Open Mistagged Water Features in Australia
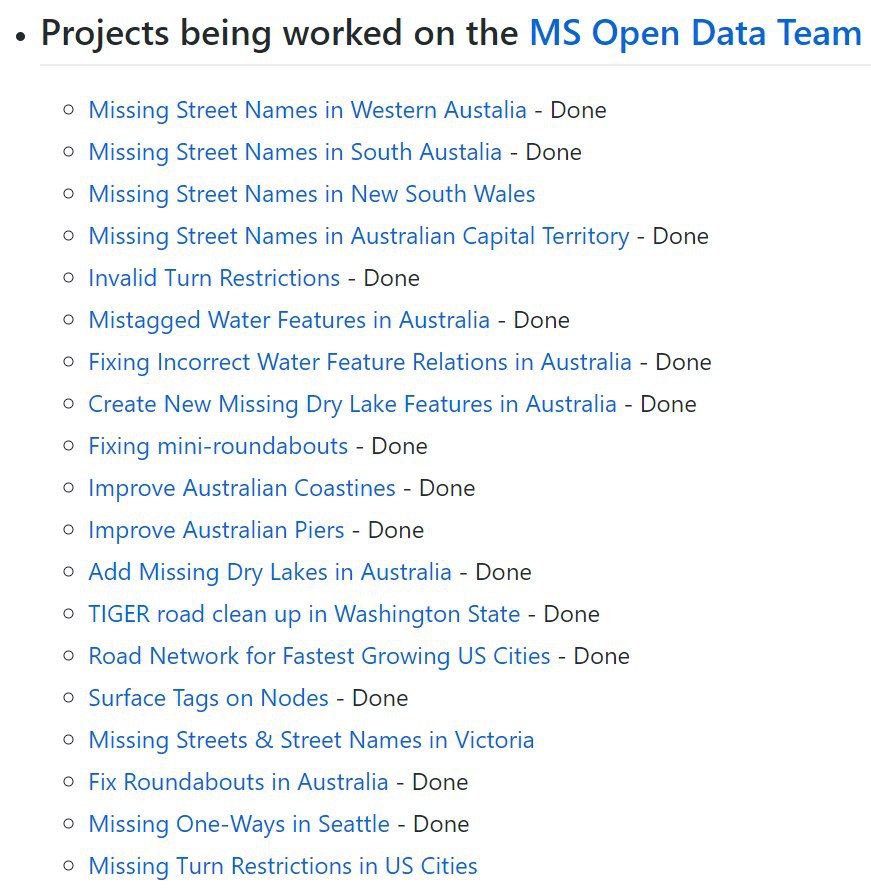871x890 pixels. pyautogui.click(x=289, y=320)
